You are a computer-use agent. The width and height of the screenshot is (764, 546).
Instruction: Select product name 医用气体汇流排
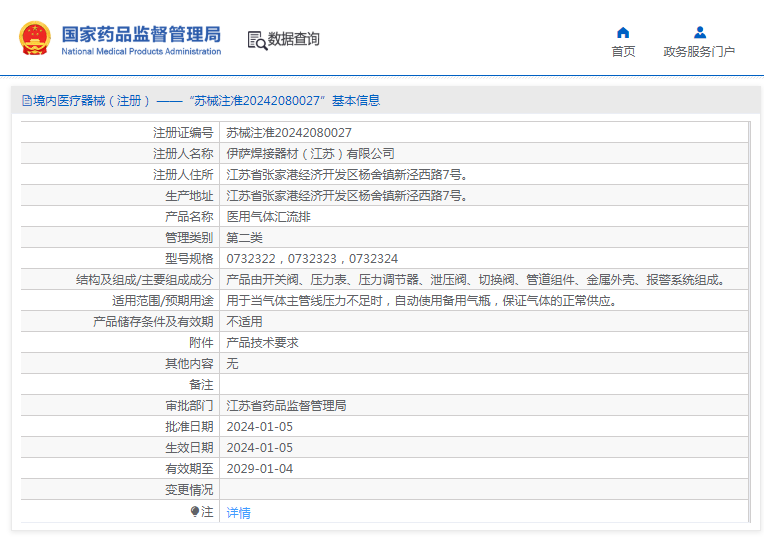pyautogui.click(x=268, y=217)
